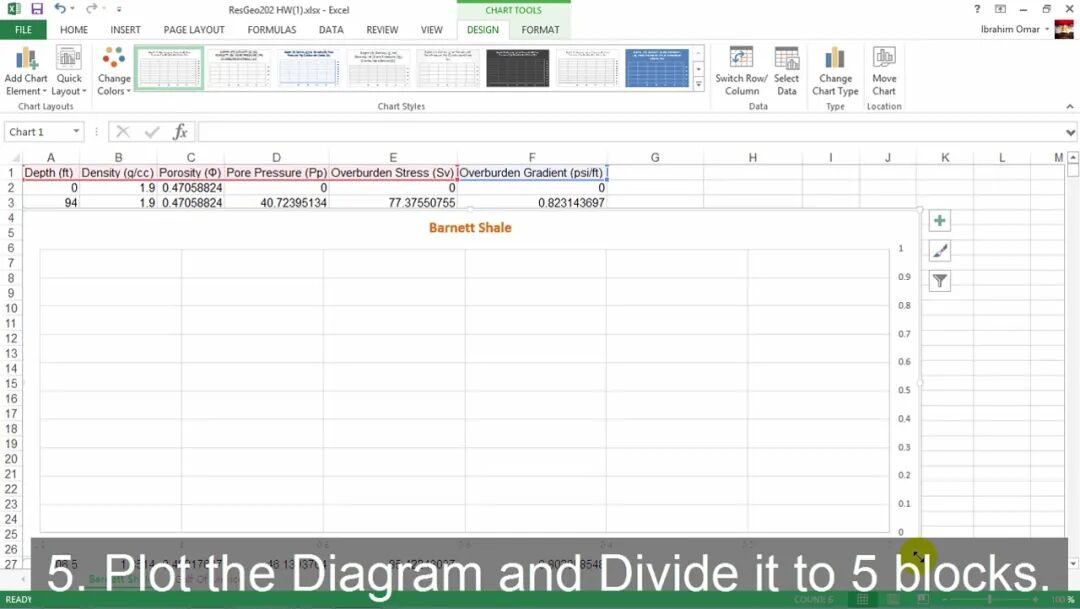
Task: Open Excel Help question mark
Action: [x=977, y=9]
